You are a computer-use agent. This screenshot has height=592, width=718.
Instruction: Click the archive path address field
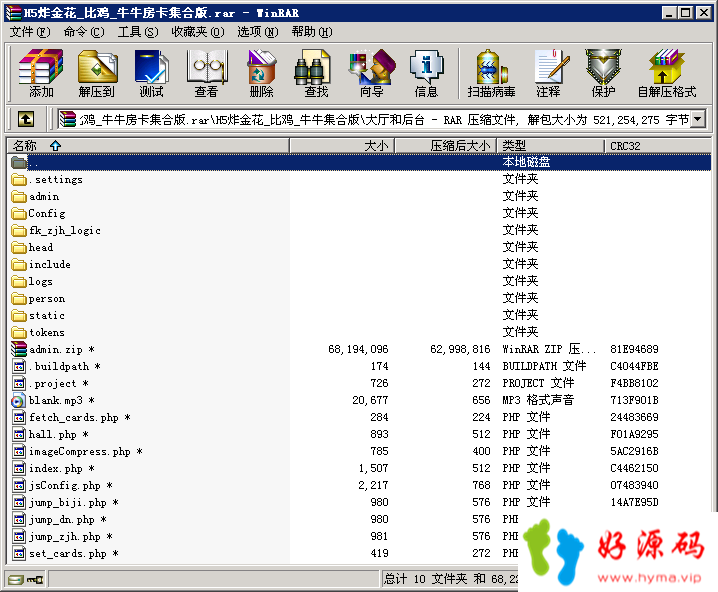pyautogui.click(x=375, y=120)
